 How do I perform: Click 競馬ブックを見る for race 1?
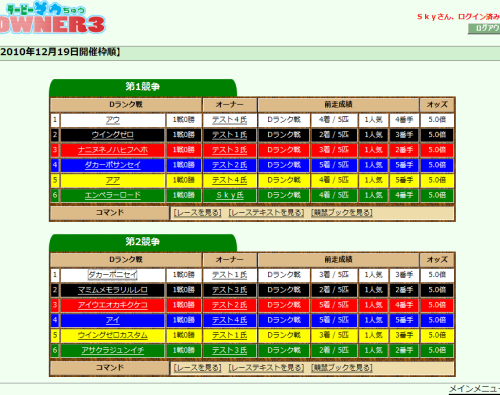coord(342,213)
